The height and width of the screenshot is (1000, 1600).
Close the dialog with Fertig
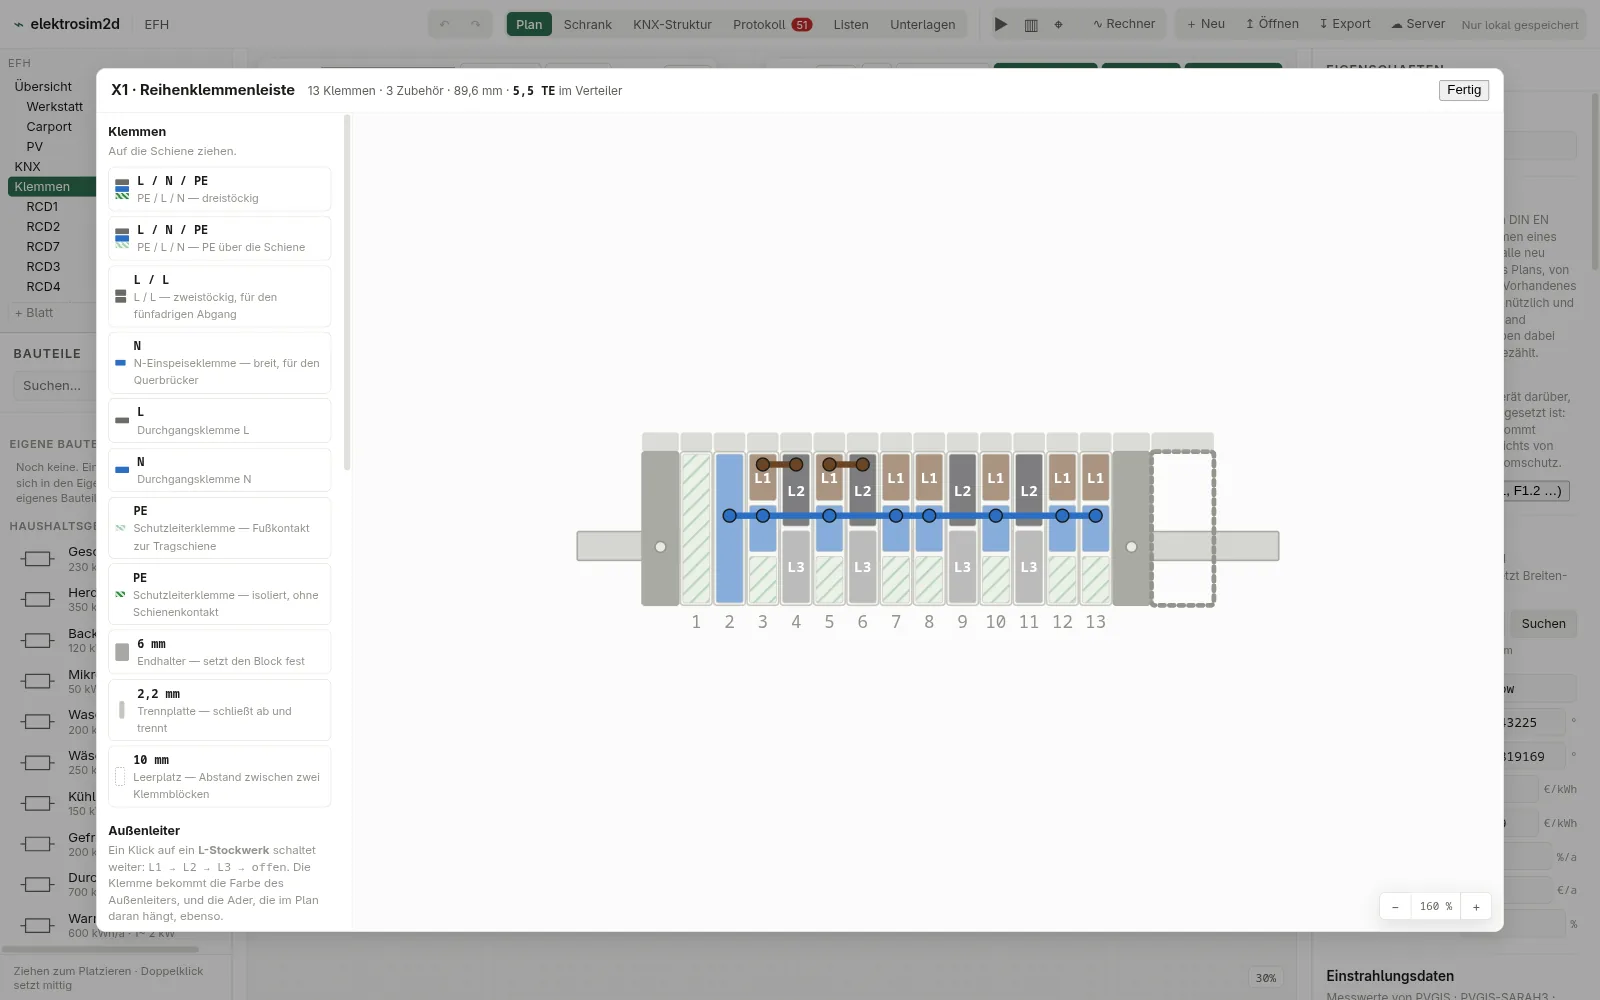click(1464, 90)
